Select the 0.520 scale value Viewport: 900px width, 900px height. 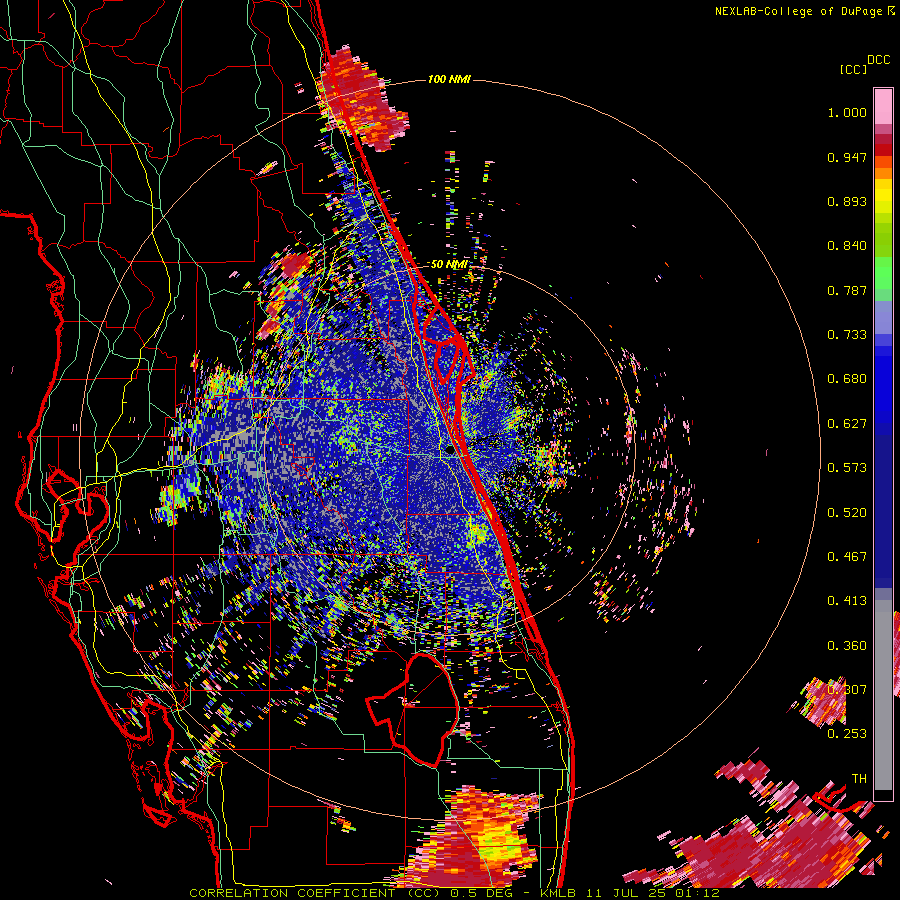[847, 513]
